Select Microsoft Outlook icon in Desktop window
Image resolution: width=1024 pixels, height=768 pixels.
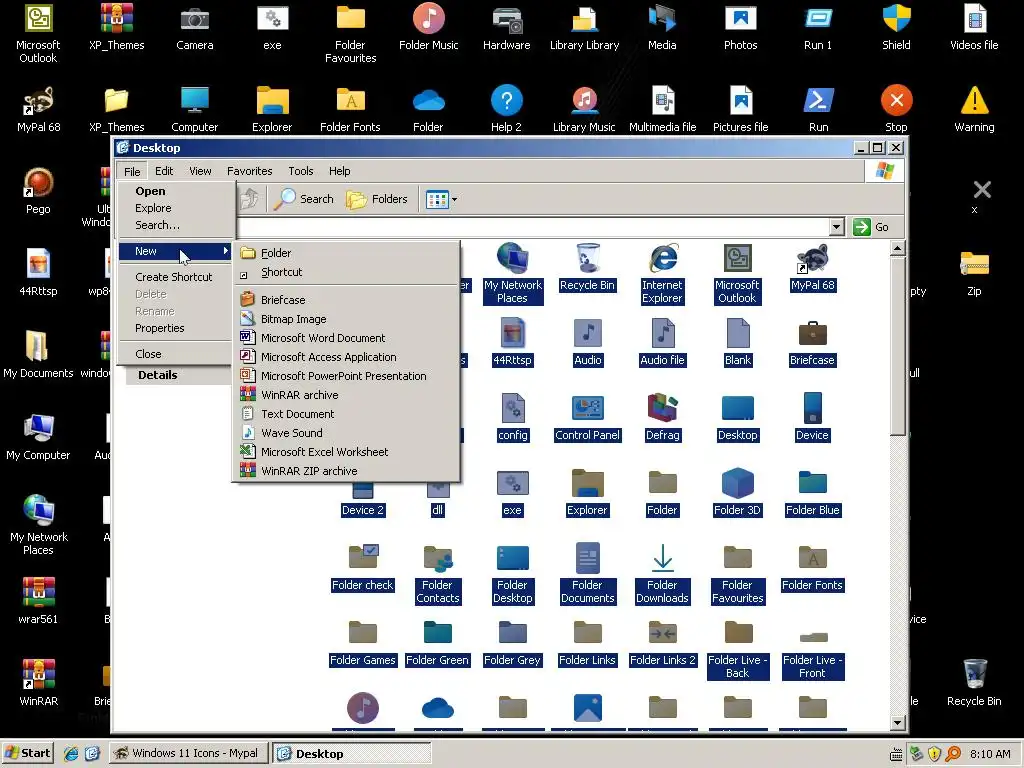pos(737,274)
